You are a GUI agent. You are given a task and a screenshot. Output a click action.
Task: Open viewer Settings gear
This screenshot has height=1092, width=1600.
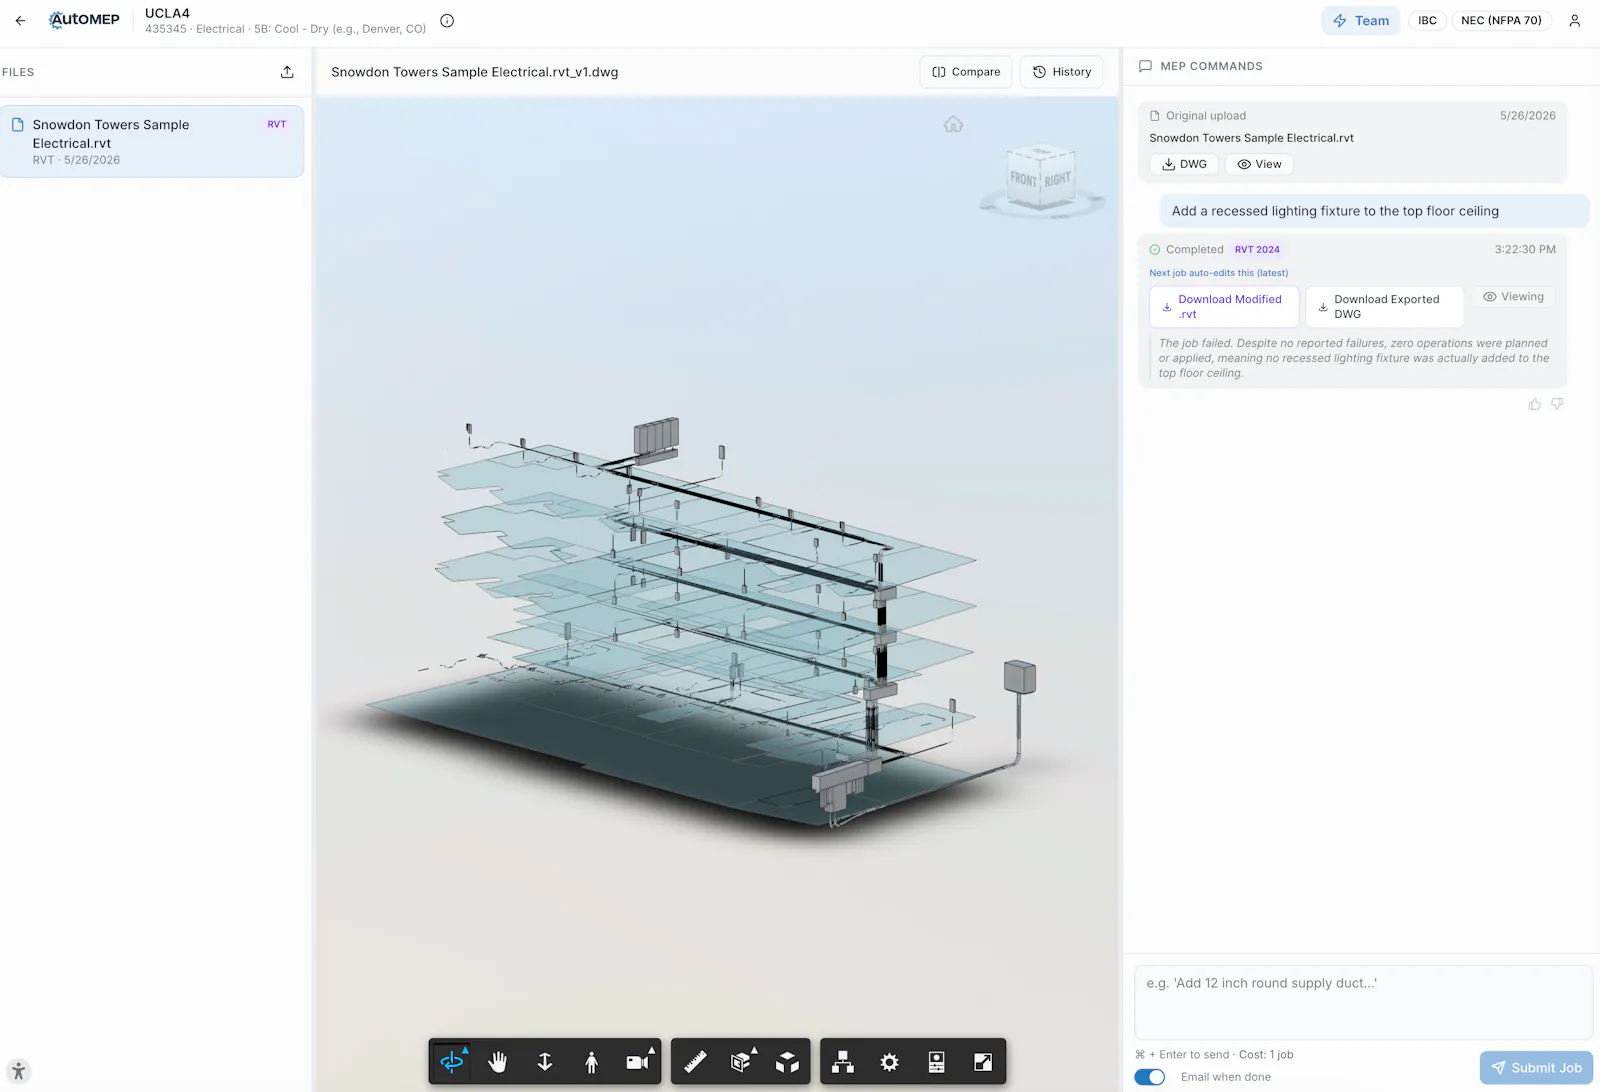pos(889,1062)
